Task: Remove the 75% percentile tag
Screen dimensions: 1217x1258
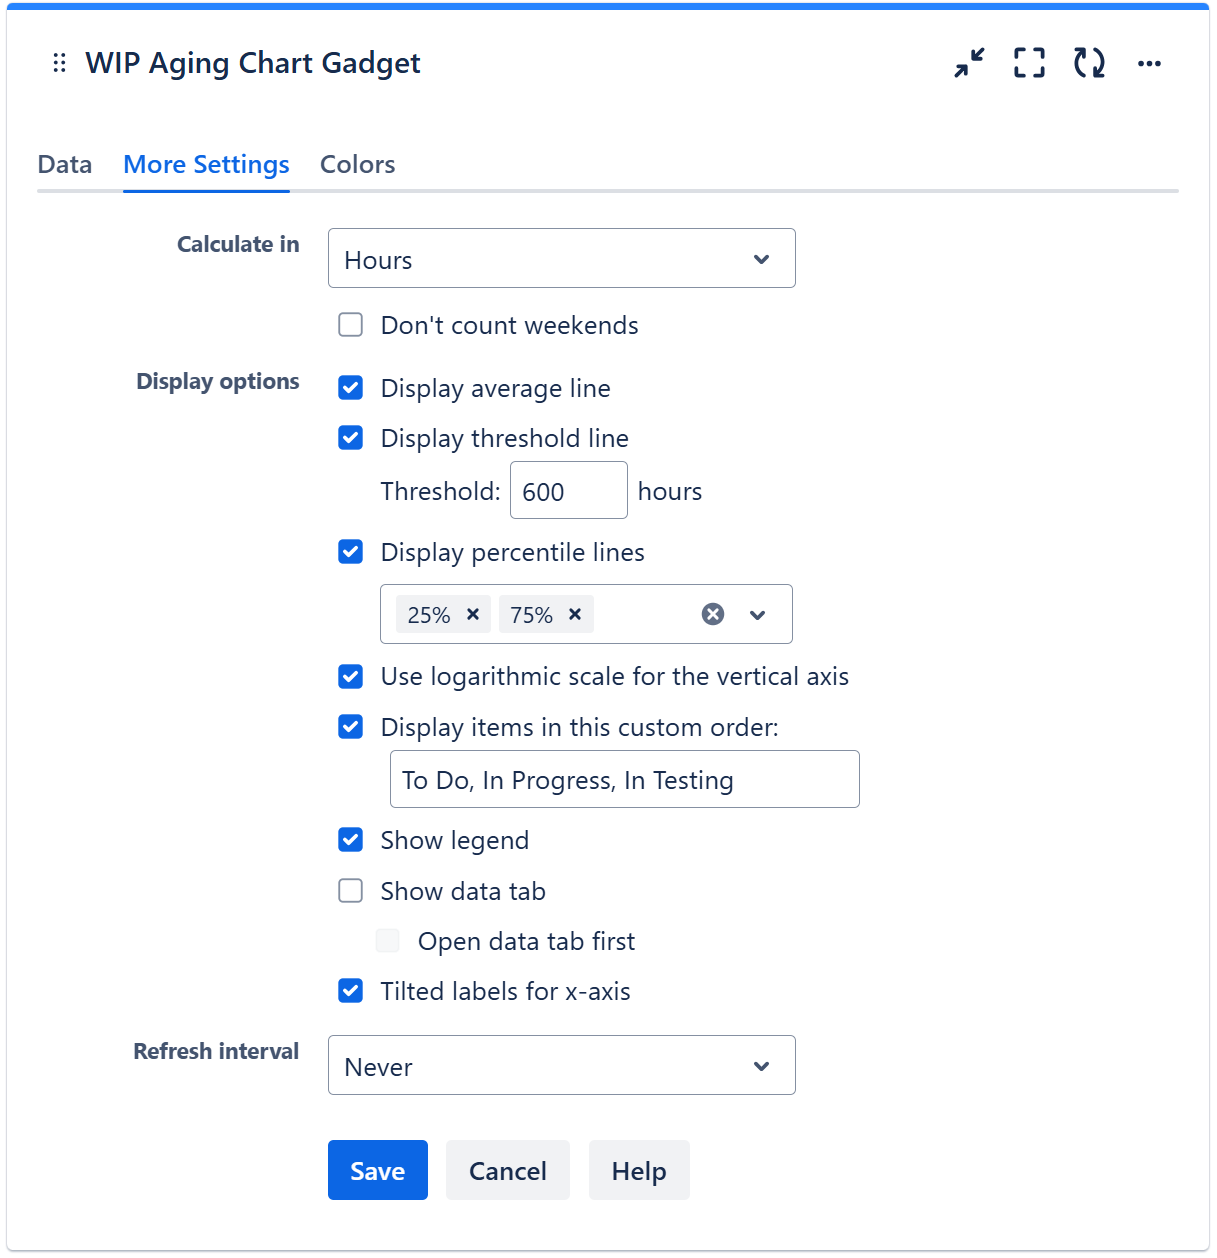Action: pyautogui.click(x=575, y=614)
